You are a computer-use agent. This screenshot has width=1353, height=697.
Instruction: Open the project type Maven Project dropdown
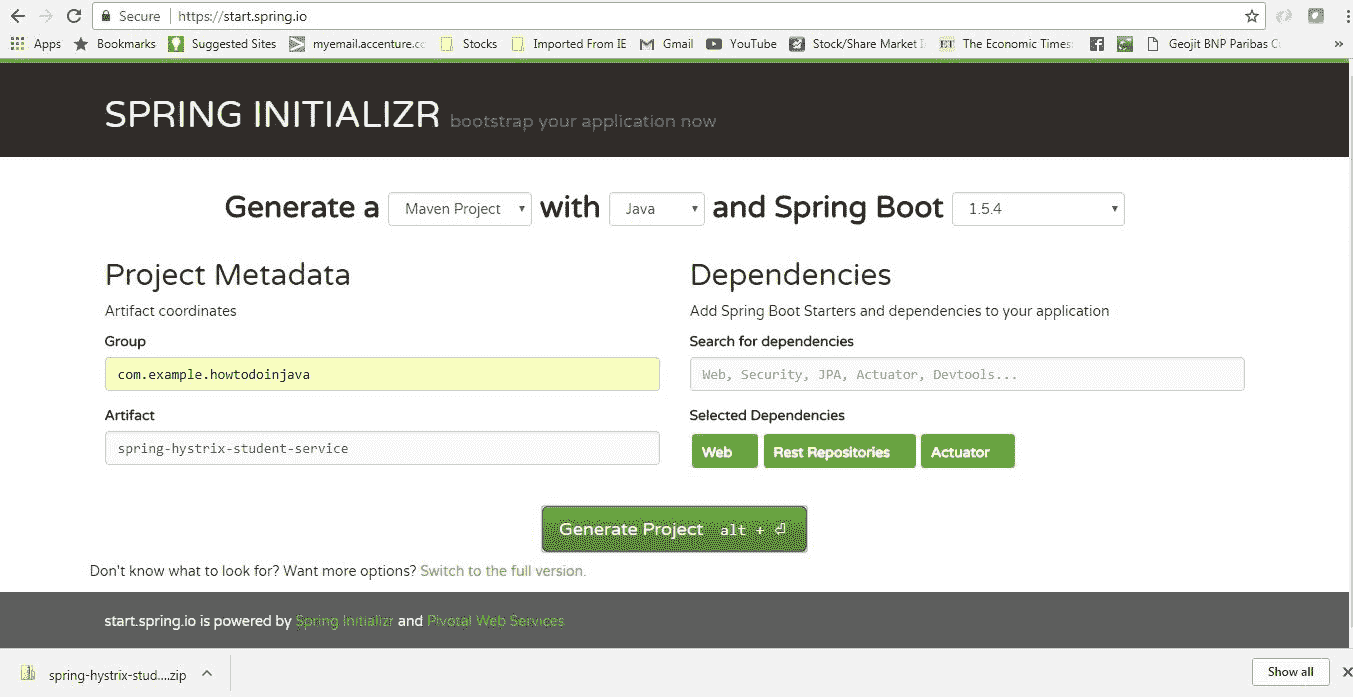(x=460, y=209)
